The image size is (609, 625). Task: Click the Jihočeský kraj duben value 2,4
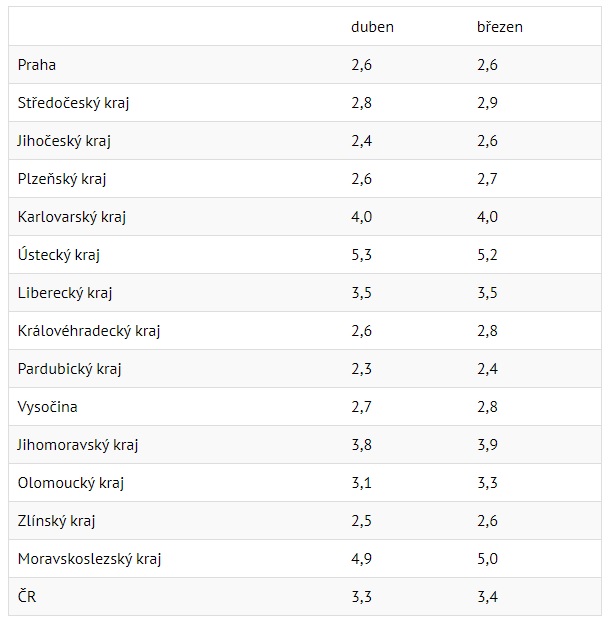tap(361, 141)
